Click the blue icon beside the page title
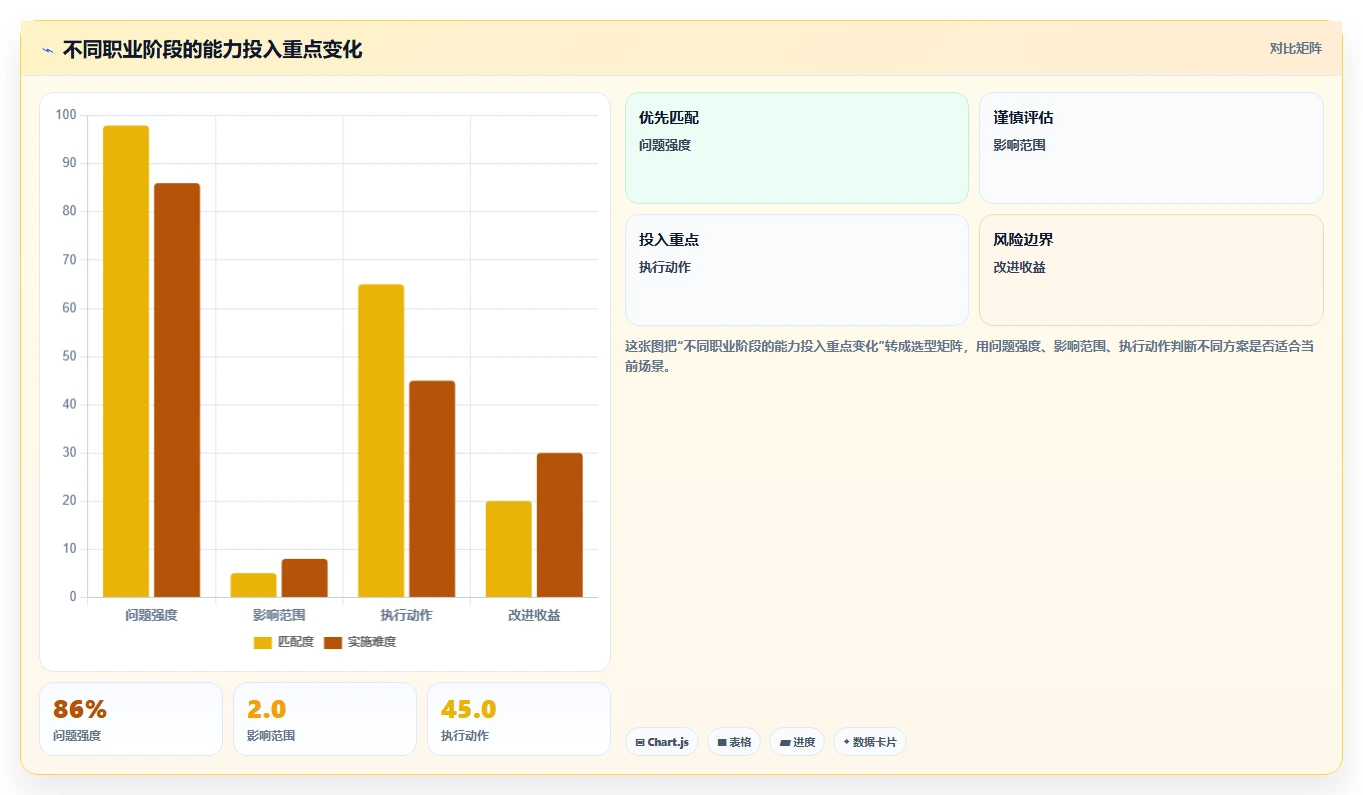1363x795 pixels. 47,50
